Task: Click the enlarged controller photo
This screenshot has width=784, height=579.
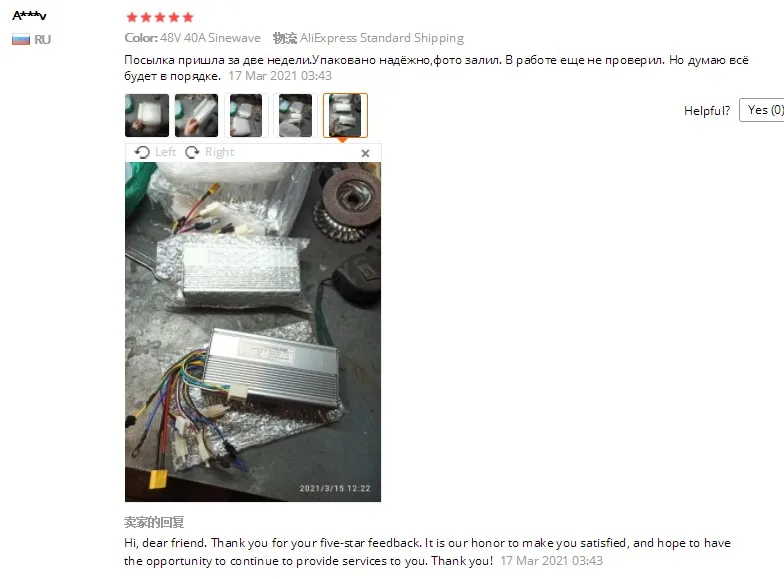Action: tap(253, 332)
